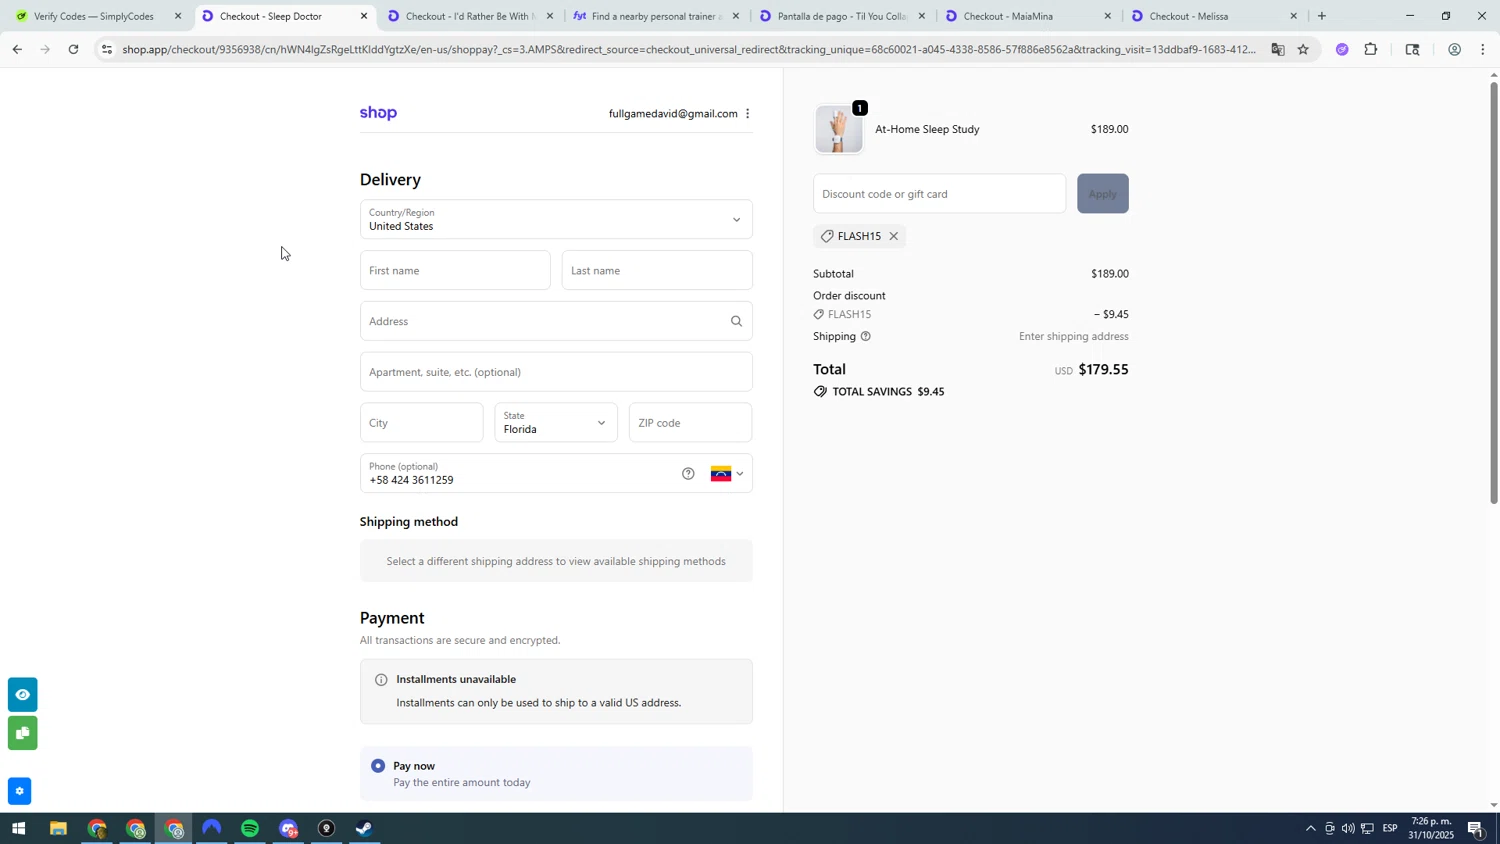Screen dimensions: 1500x844
Task: Click translate page icon in address bar
Action: point(1277,49)
